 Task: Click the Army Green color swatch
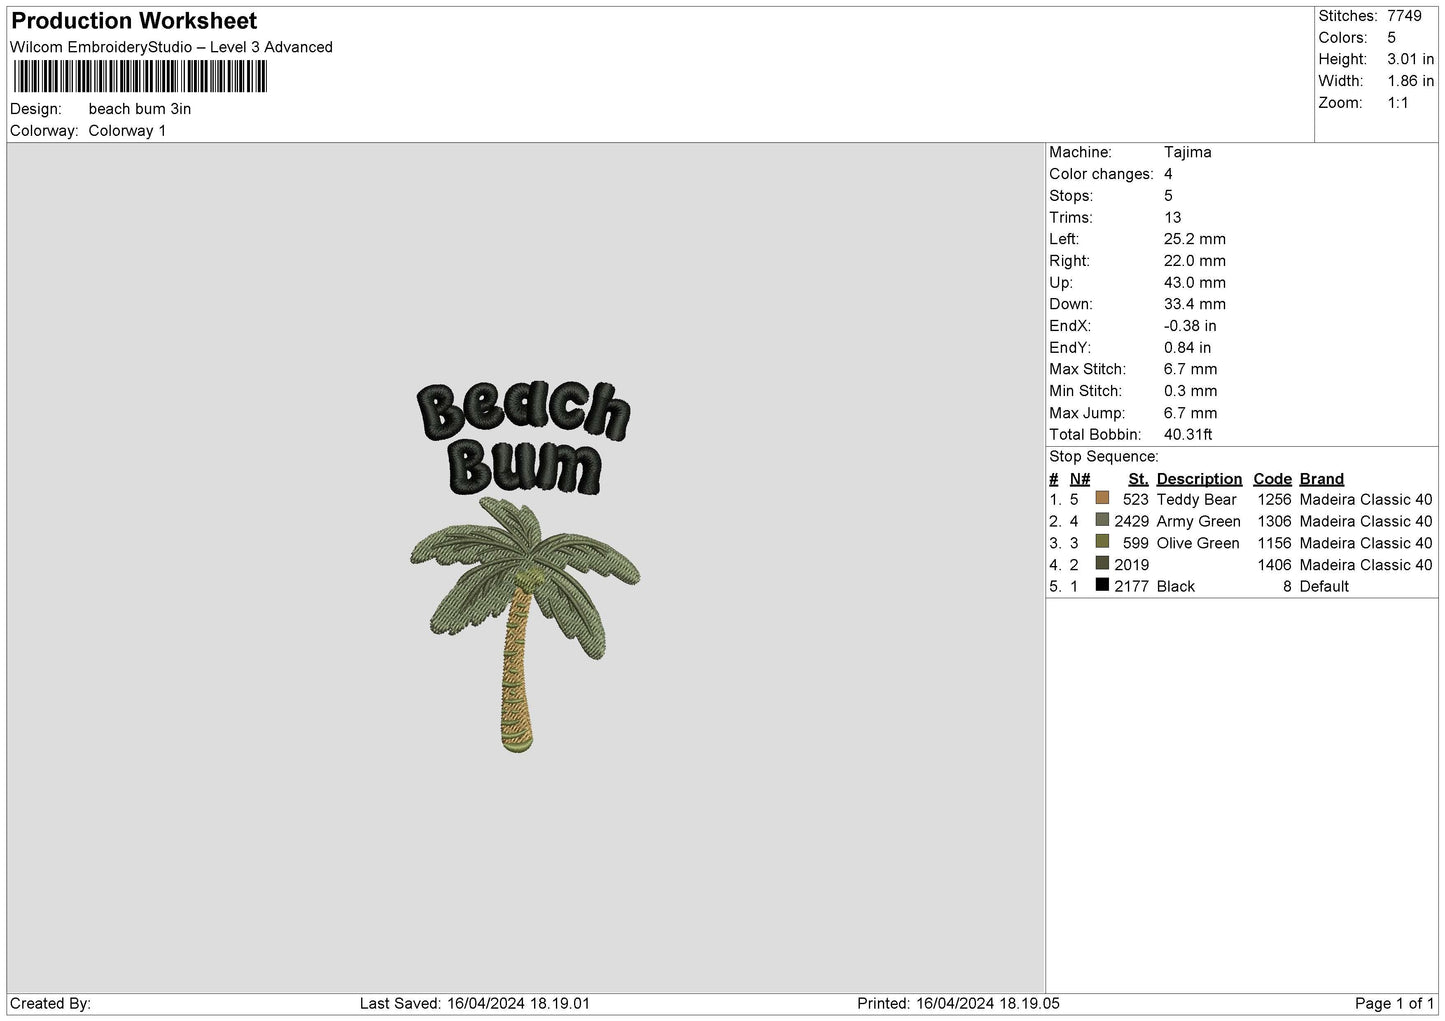click(1102, 520)
